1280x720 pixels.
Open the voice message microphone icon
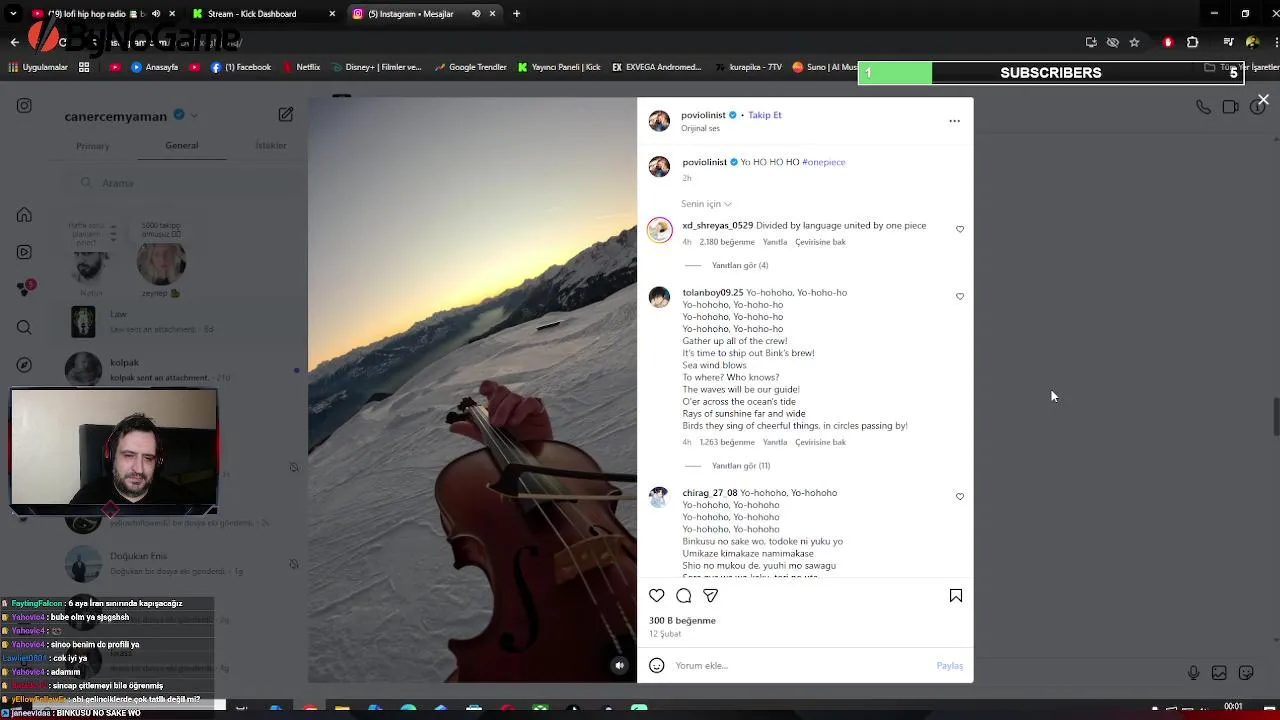tap(1193, 673)
